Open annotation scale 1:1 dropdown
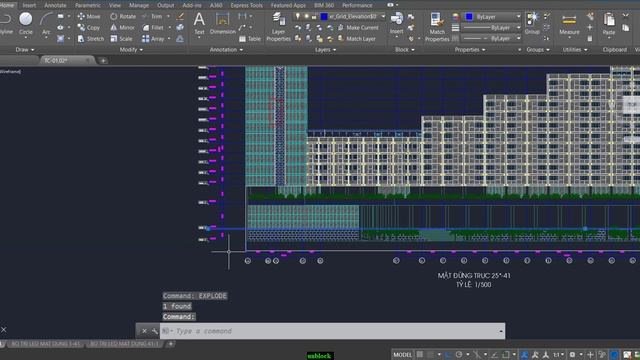640x360 pixels. click(x=558, y=355)
